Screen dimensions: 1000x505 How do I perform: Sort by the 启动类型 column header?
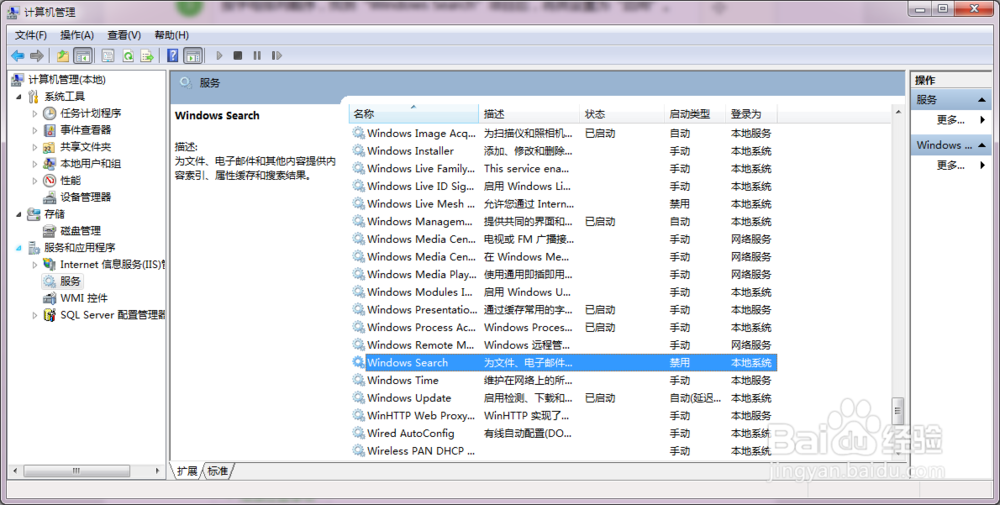(x=695, y=114)
